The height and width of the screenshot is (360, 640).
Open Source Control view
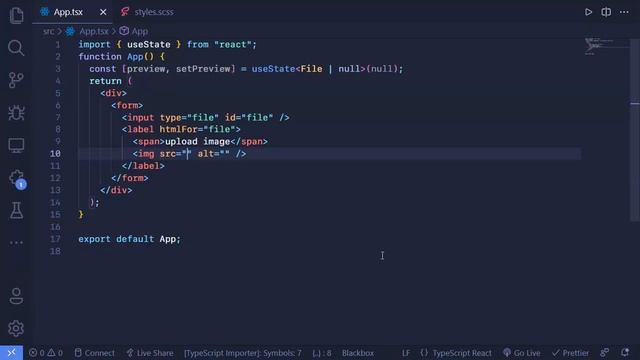(x=16, y=80)
